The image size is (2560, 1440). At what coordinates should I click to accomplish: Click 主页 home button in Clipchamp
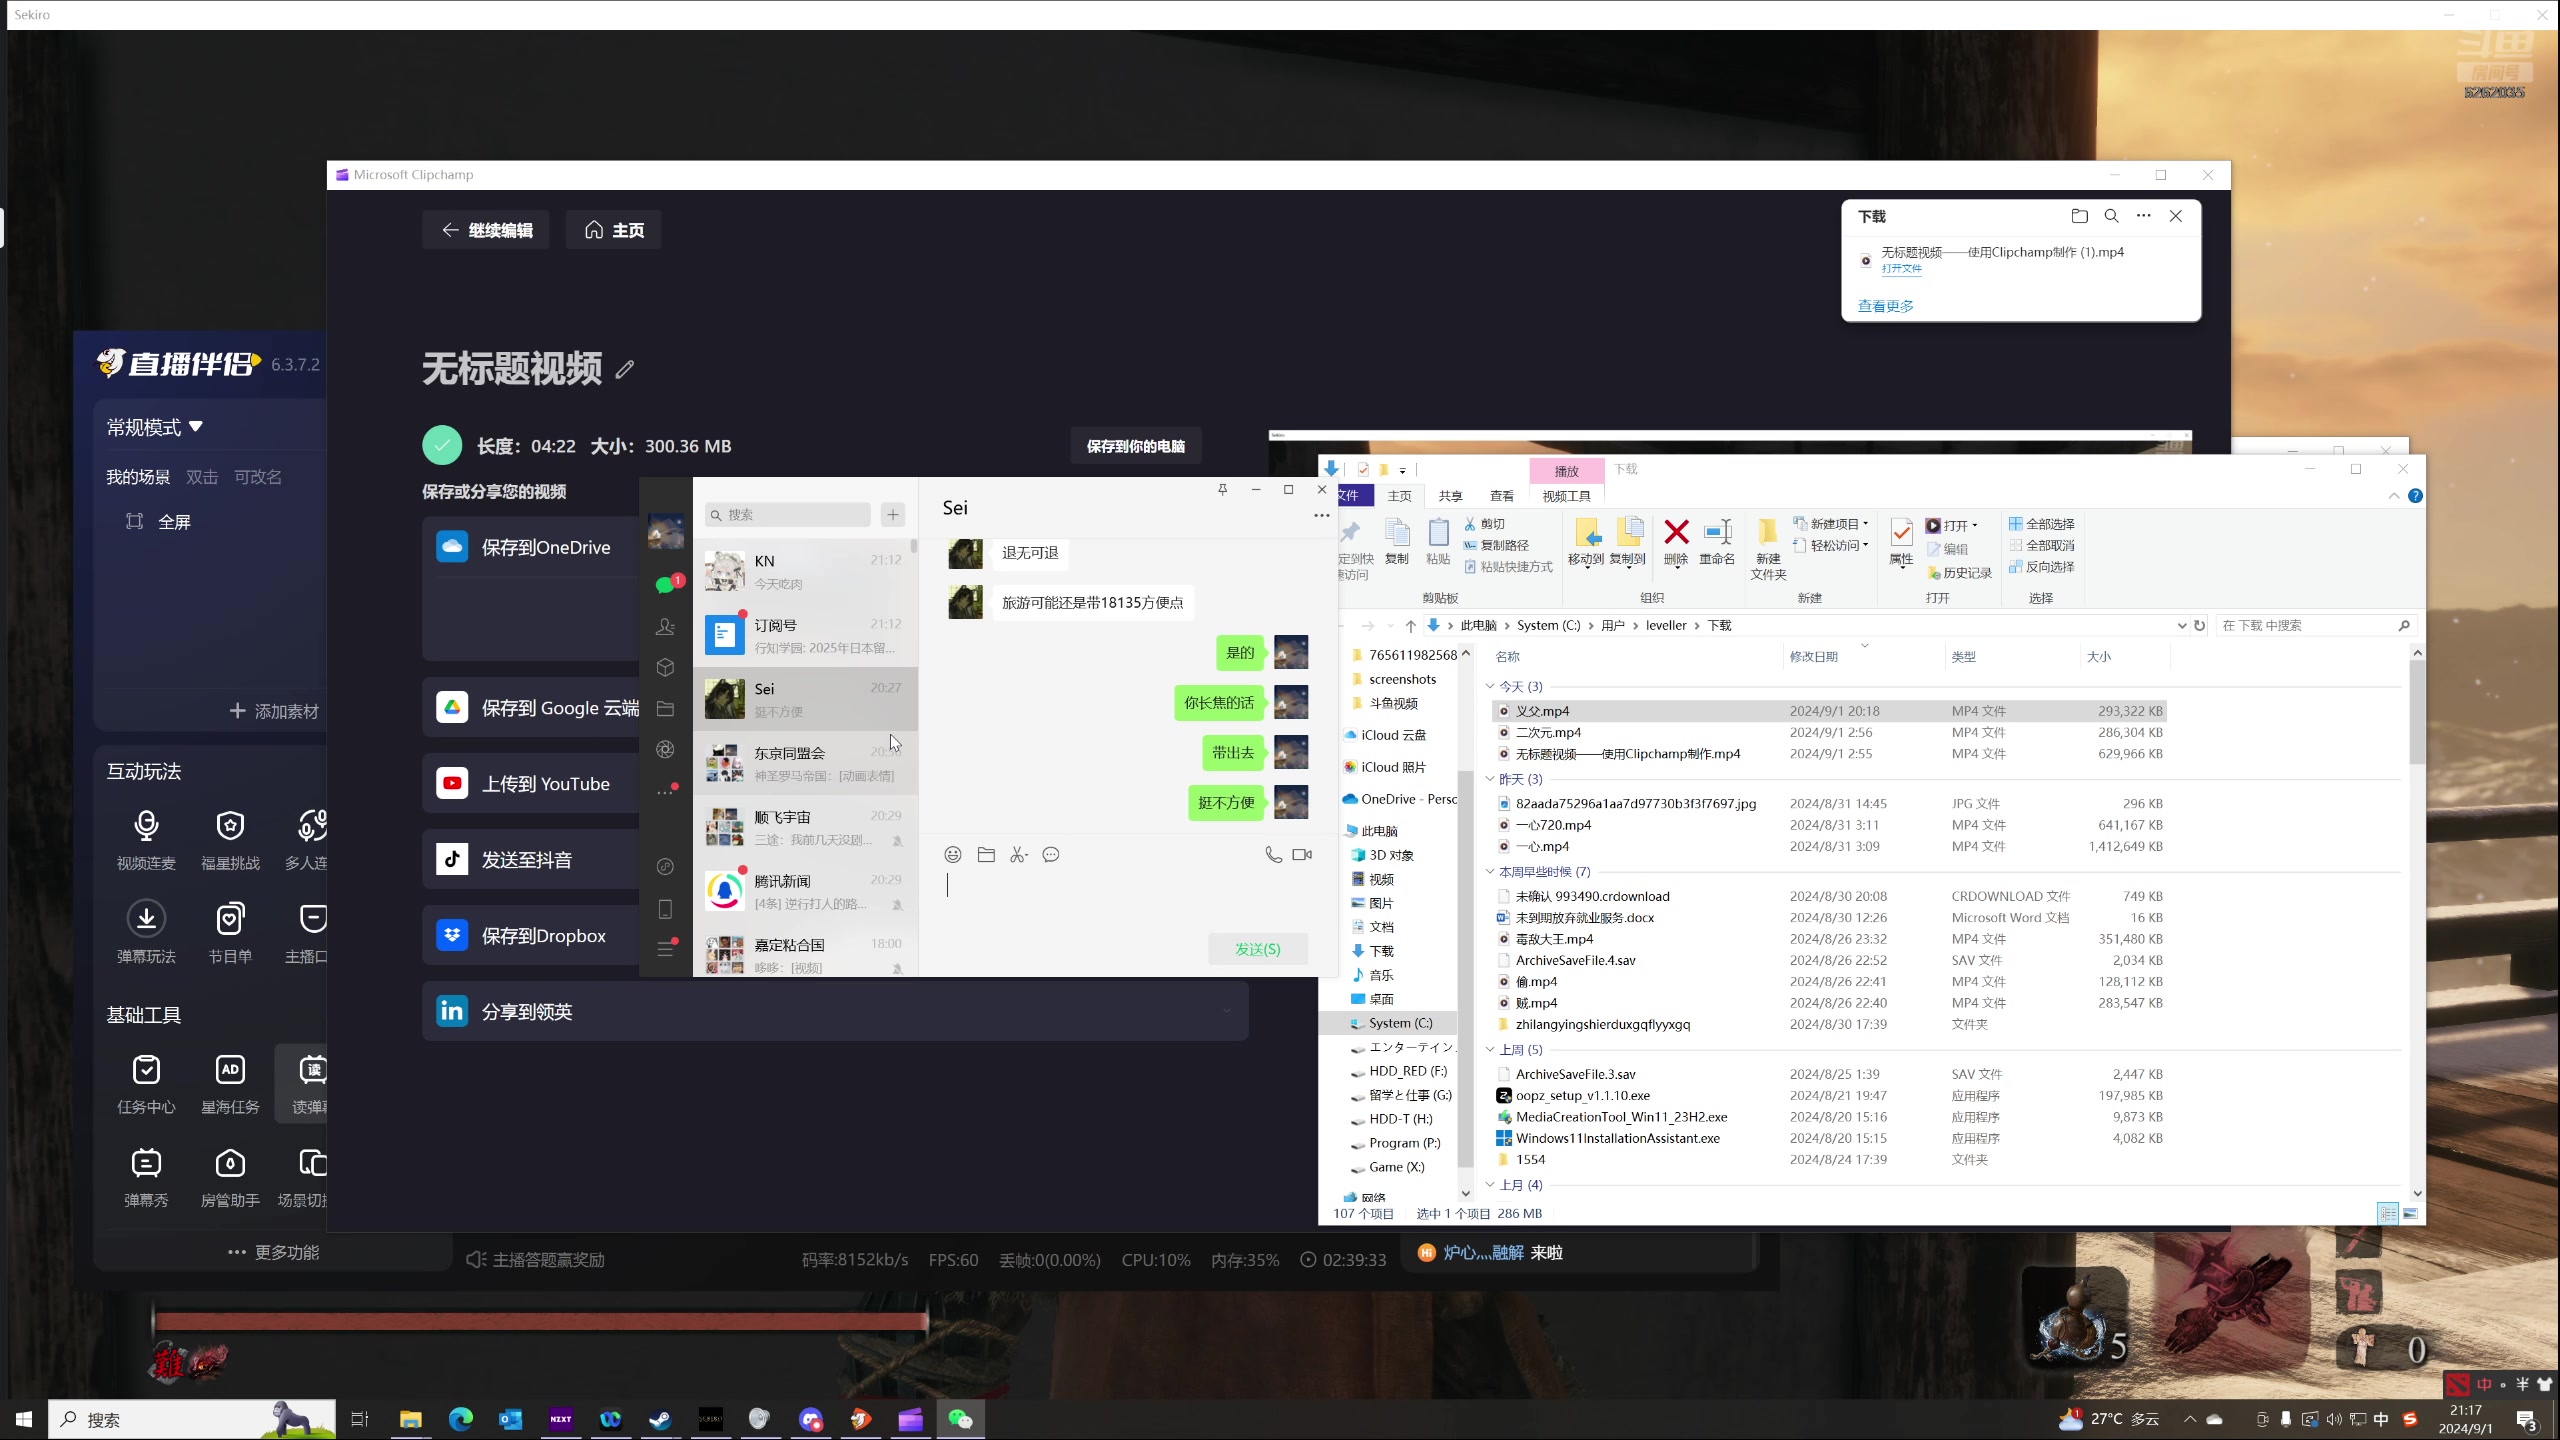click(x=613, y=230)
